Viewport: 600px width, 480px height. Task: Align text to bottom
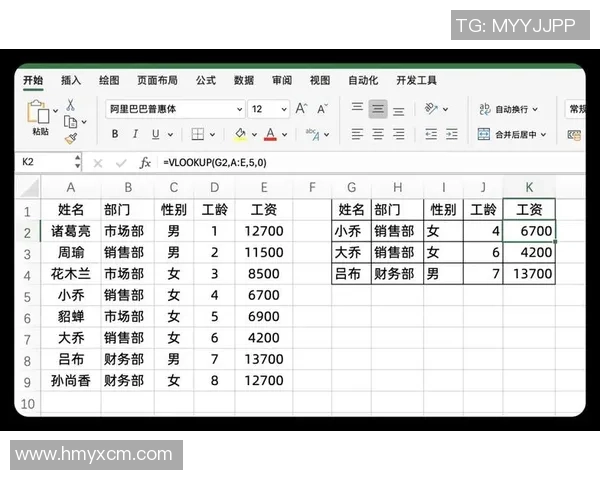tap(398, 111)
